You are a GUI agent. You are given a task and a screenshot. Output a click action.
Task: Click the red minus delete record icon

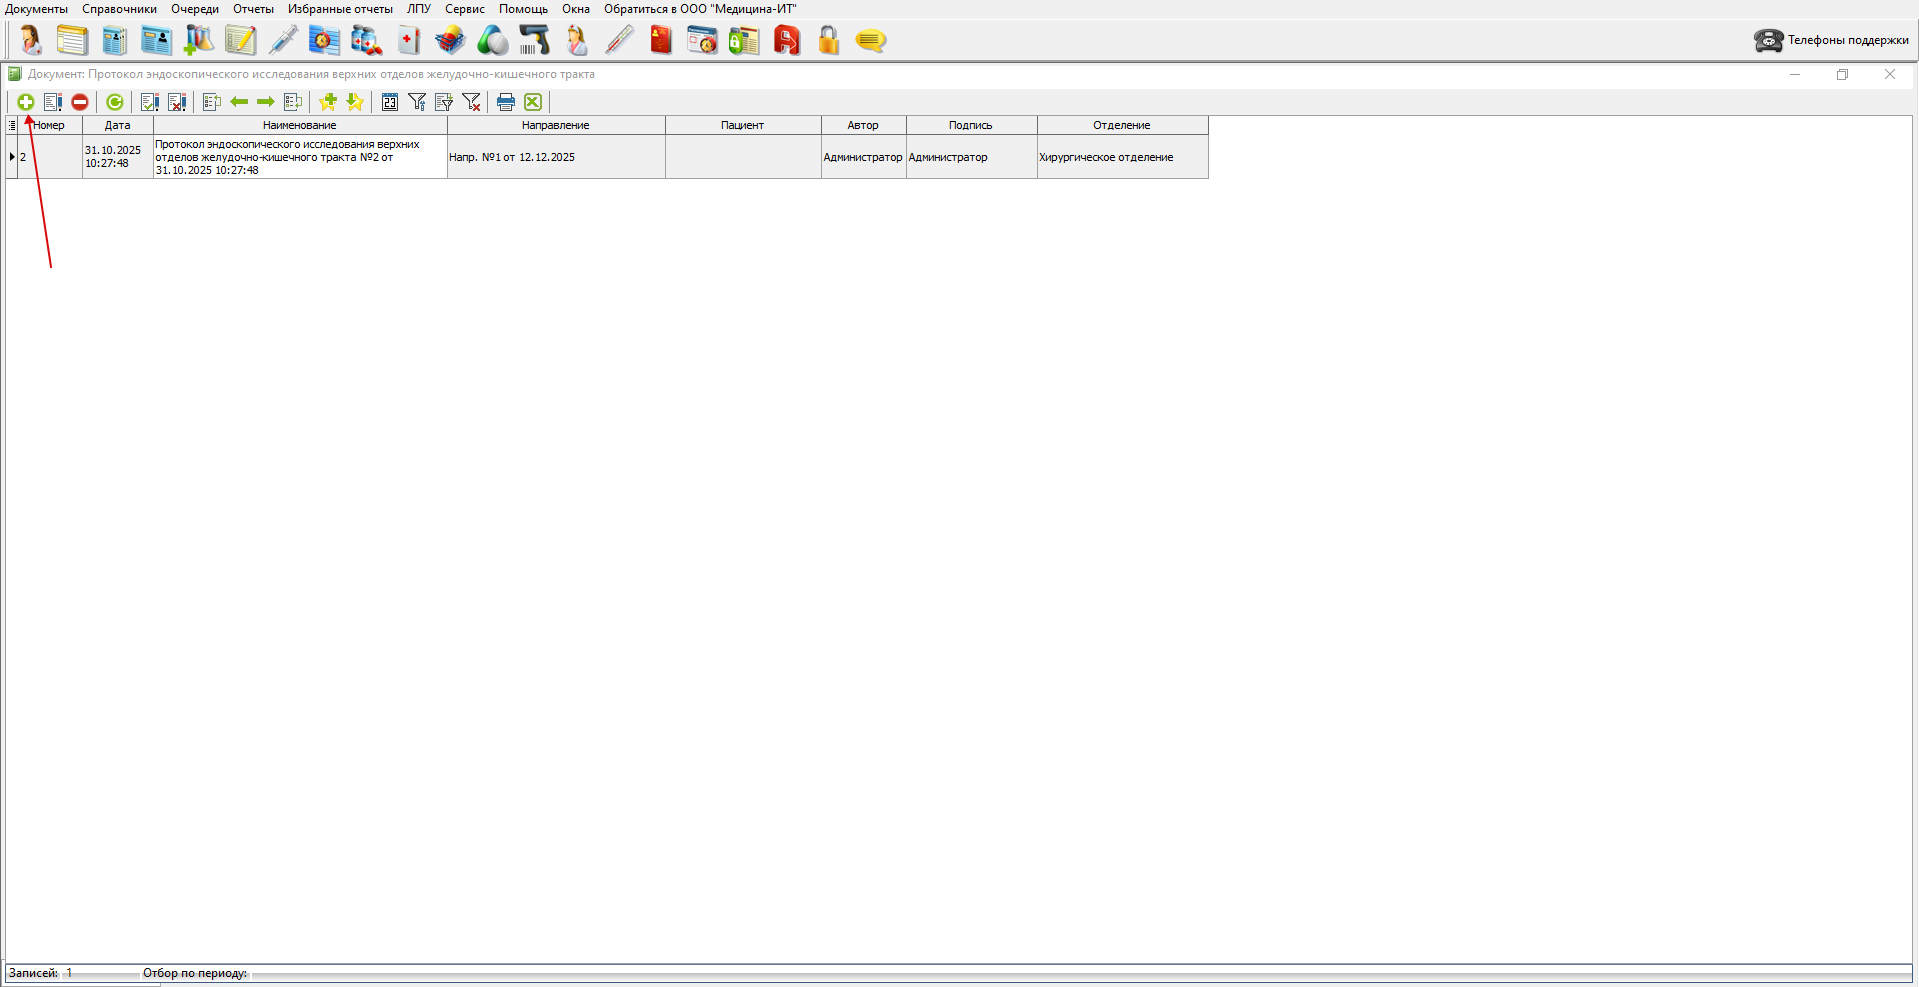pos(80,102)
